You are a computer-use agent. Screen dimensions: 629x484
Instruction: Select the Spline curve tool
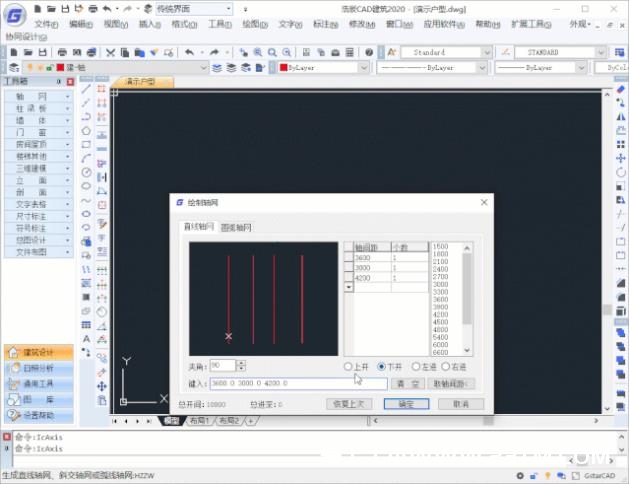pos(86,200)
